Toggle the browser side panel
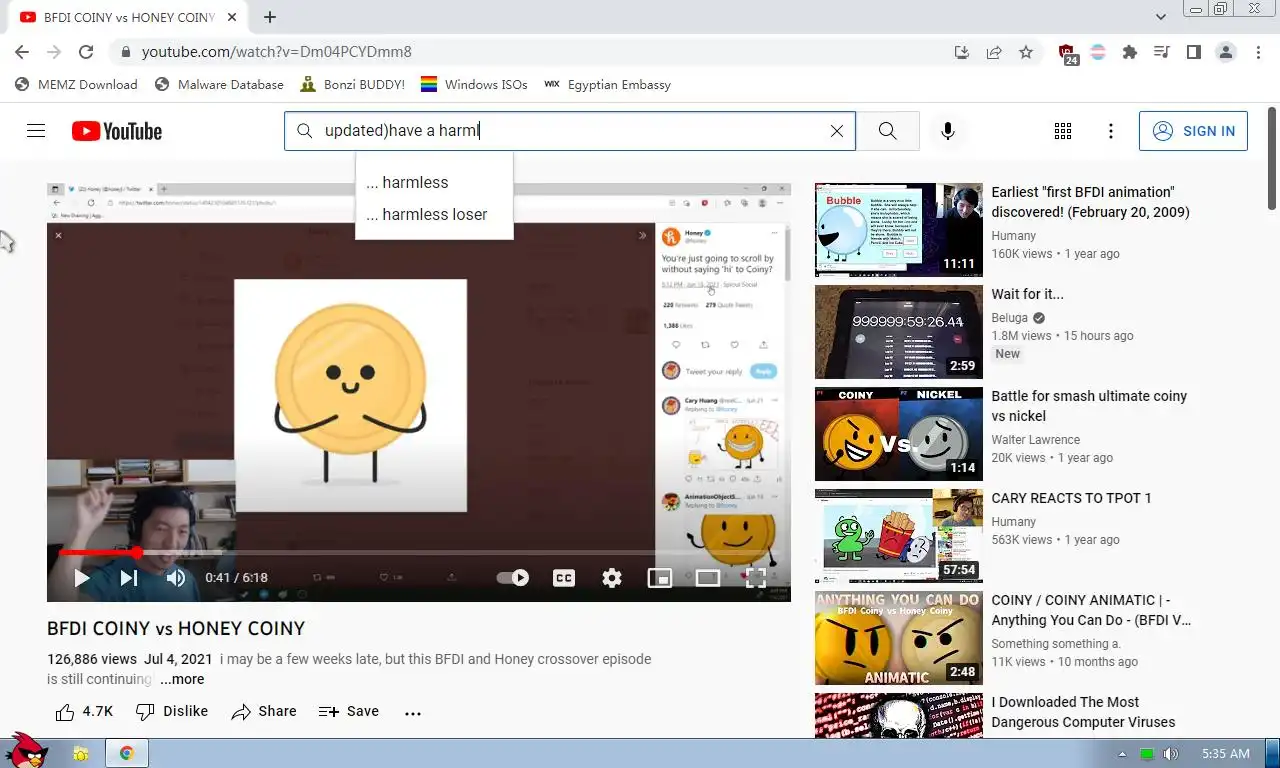Screen dimensions: 1280x768 [x=1194, y=52]
